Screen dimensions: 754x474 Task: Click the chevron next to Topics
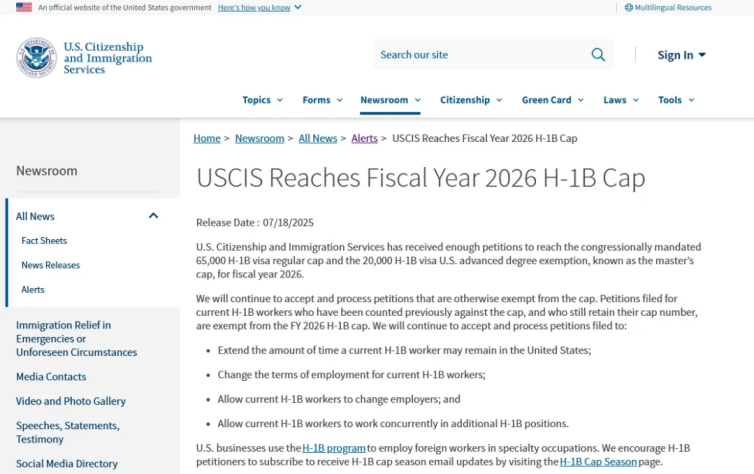[280, 100]
